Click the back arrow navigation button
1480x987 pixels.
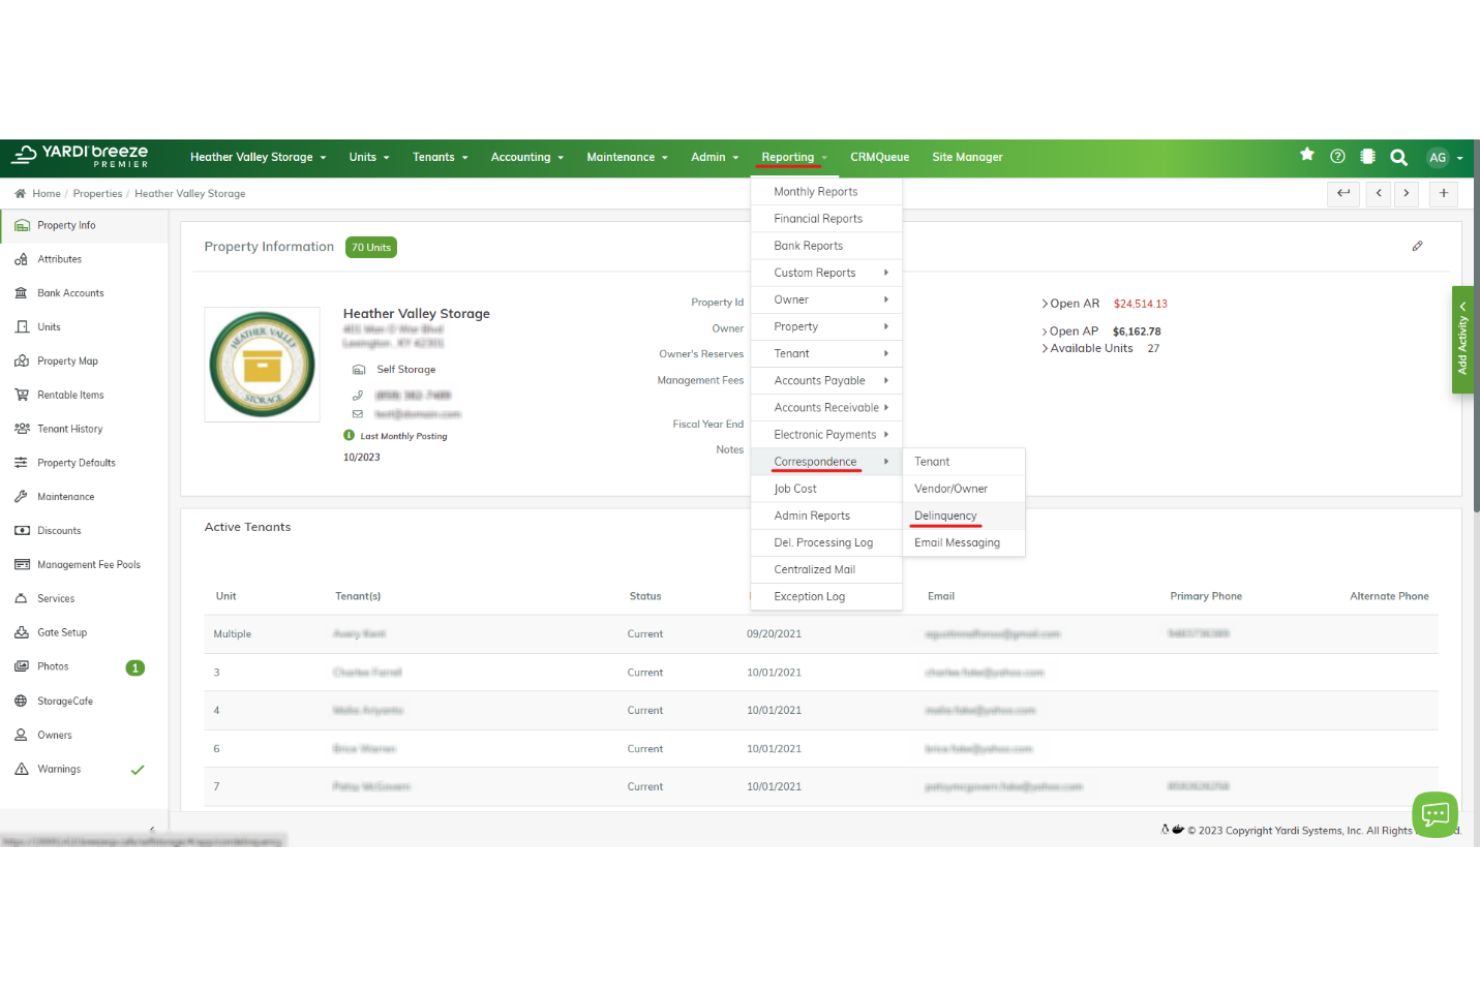point(1343,193)
